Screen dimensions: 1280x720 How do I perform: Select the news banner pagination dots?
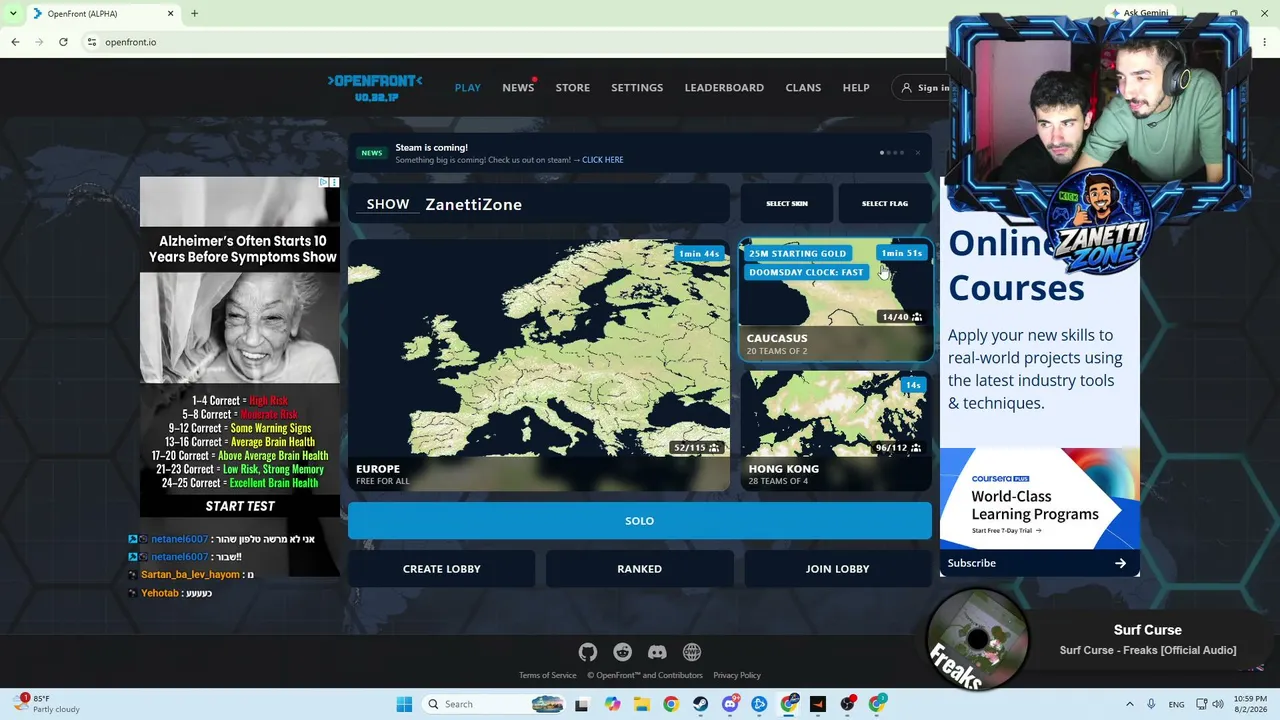(892, 153)
